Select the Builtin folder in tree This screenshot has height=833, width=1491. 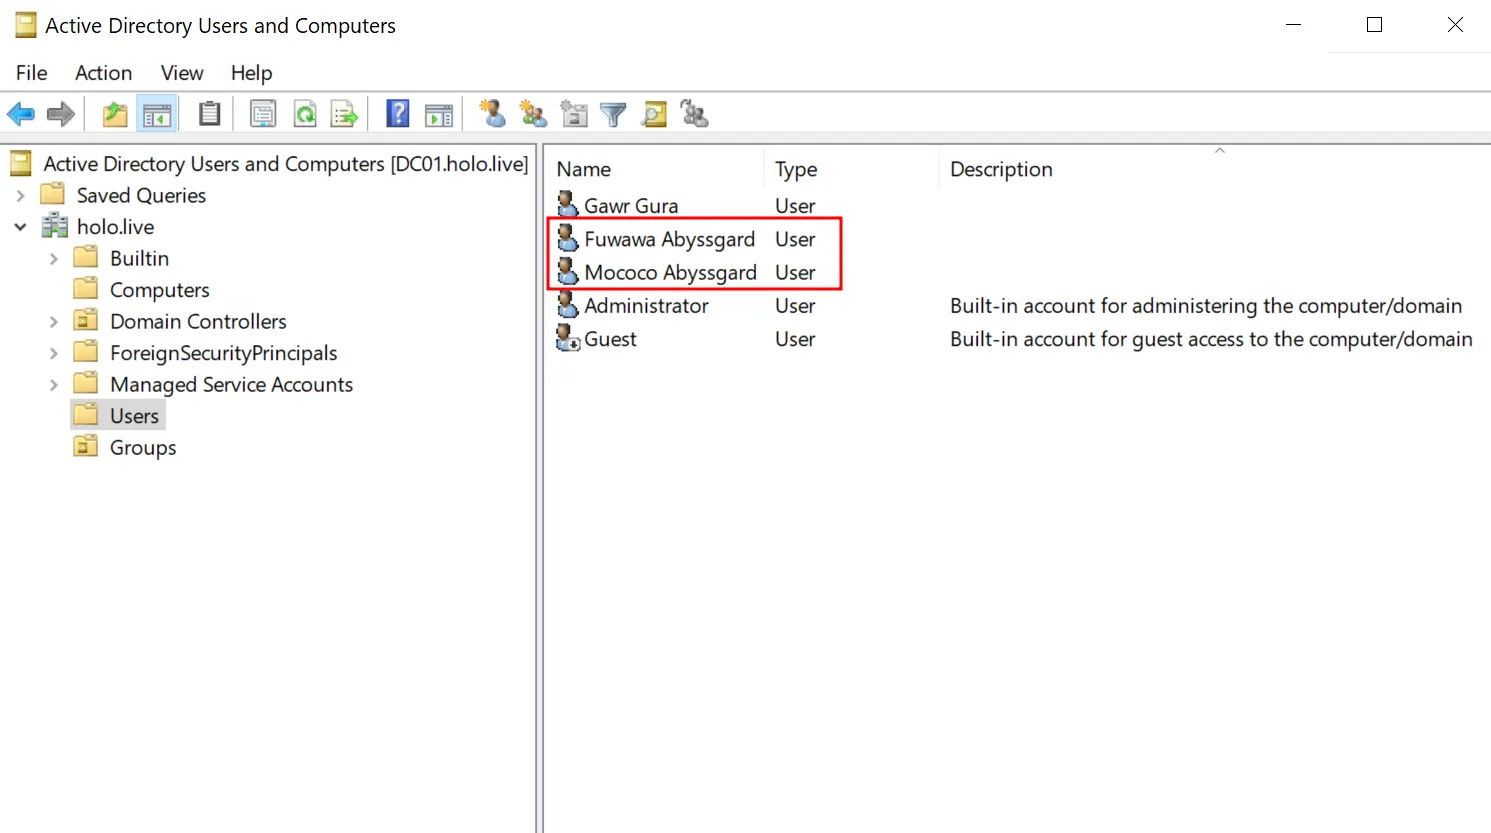click(x=140, y=259)
